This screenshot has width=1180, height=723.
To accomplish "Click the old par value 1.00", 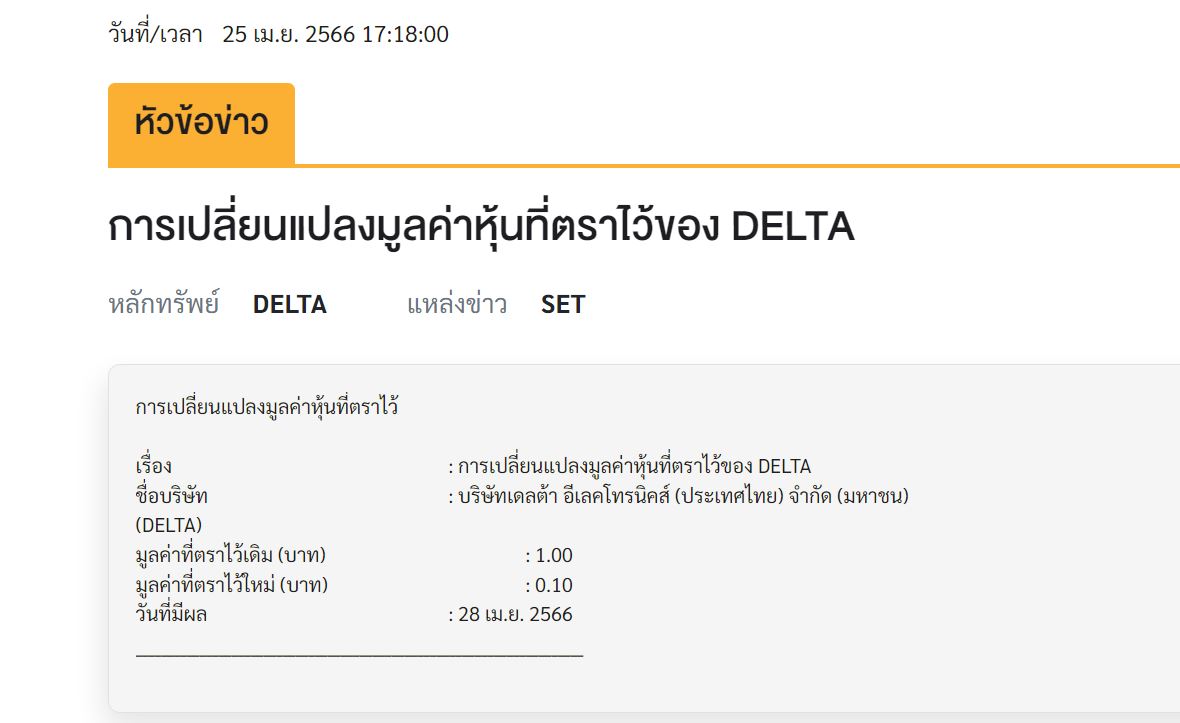I will (x=554, y=555).
